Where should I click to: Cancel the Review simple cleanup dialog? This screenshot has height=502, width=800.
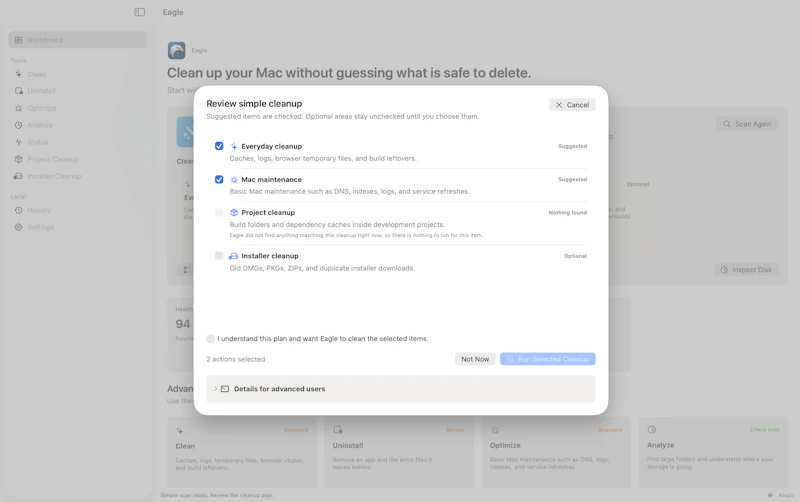tap(572, 105)
